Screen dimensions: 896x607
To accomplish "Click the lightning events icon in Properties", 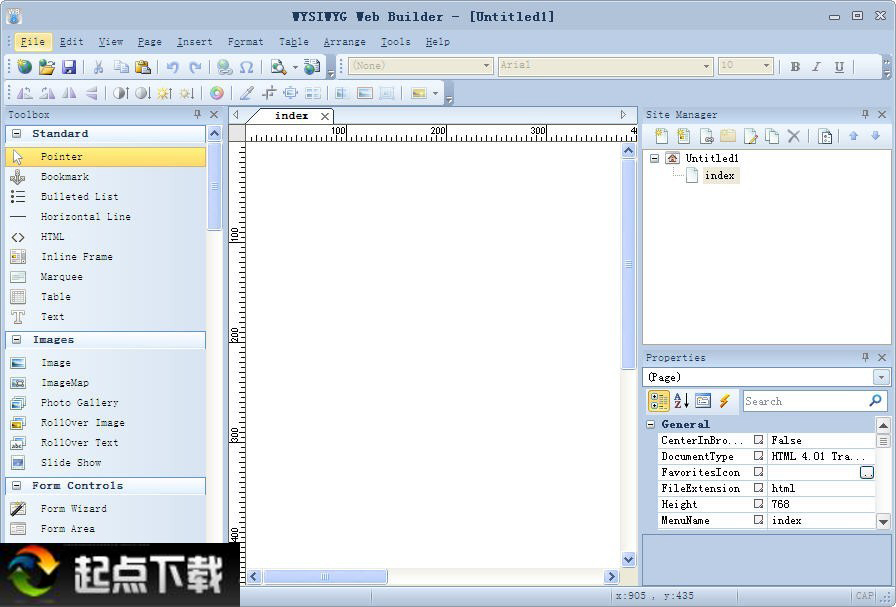I will pos(725,401).
